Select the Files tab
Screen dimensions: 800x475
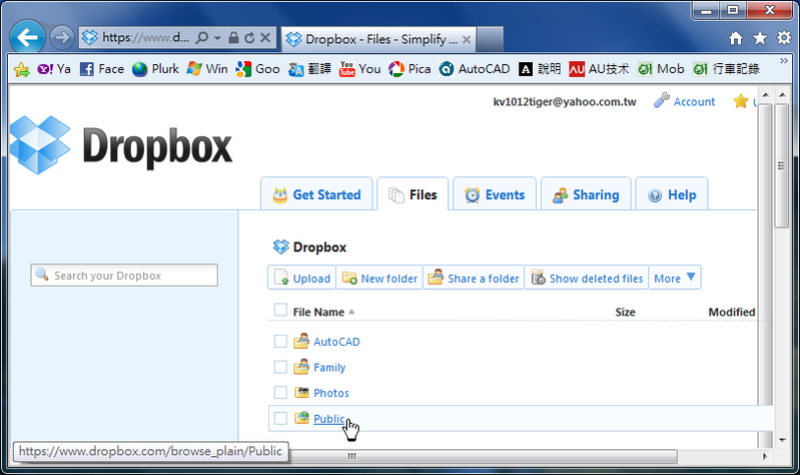[413, 194]
